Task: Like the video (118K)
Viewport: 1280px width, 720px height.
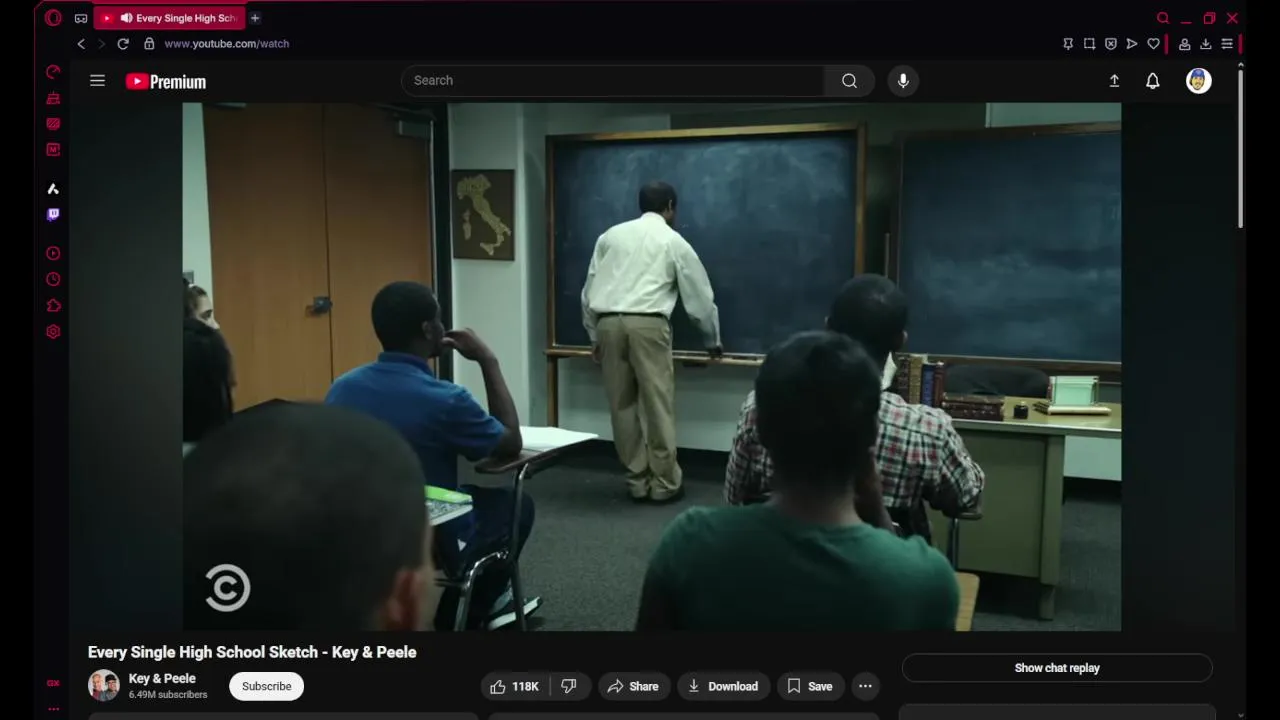Action: [x=515, y=686]
